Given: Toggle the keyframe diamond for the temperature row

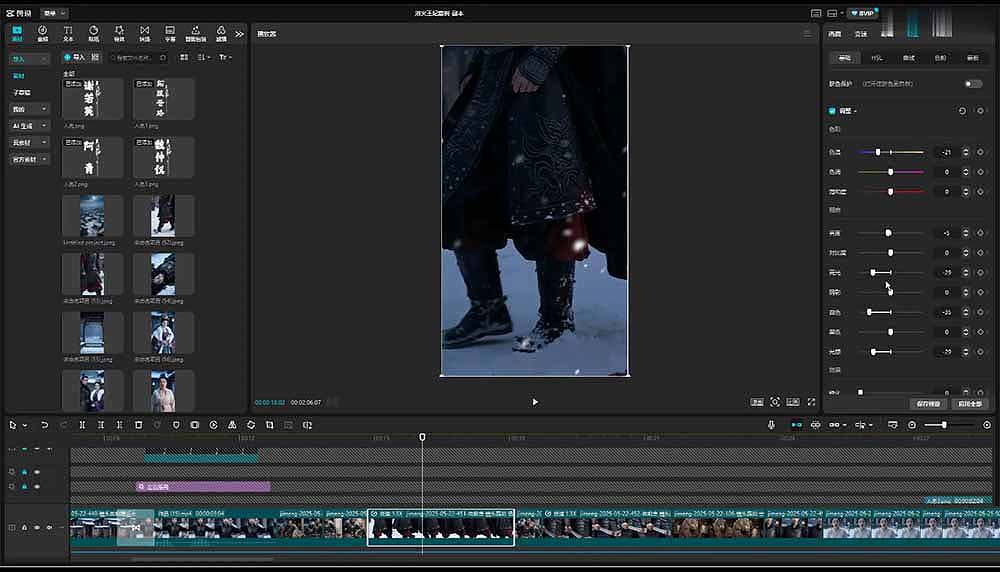Looking at the screenshot, I should click(980, 152).
